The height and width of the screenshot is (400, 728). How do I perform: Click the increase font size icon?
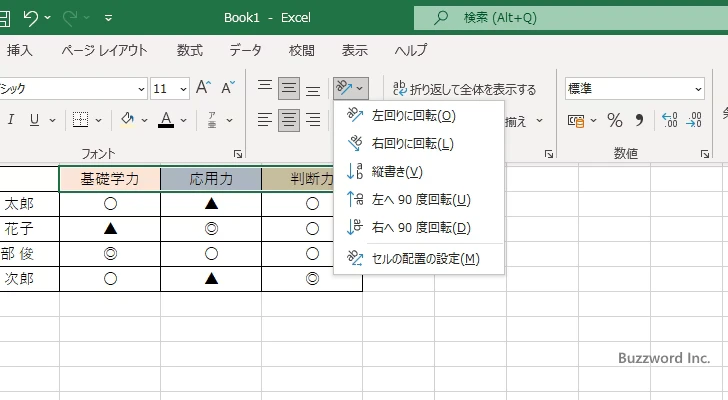coord(203,87)
